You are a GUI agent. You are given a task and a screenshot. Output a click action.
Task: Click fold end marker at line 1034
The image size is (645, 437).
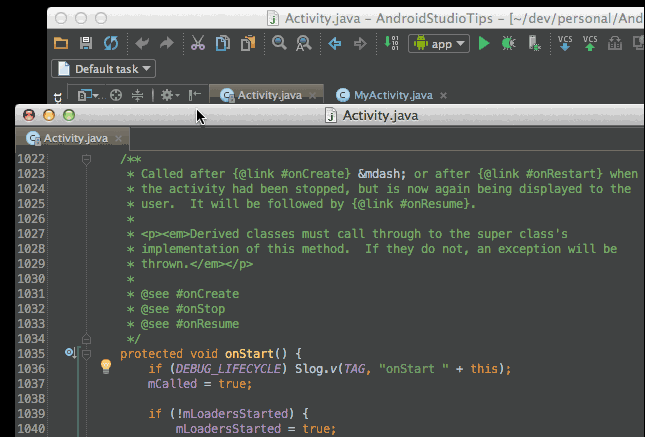point(86,339)
